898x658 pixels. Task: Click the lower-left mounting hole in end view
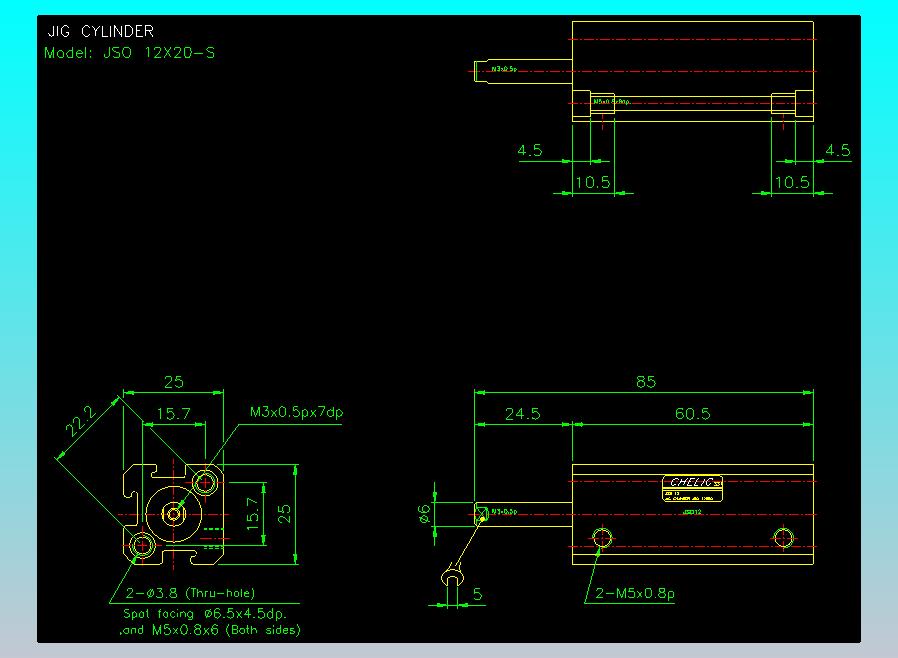(142, 545)
